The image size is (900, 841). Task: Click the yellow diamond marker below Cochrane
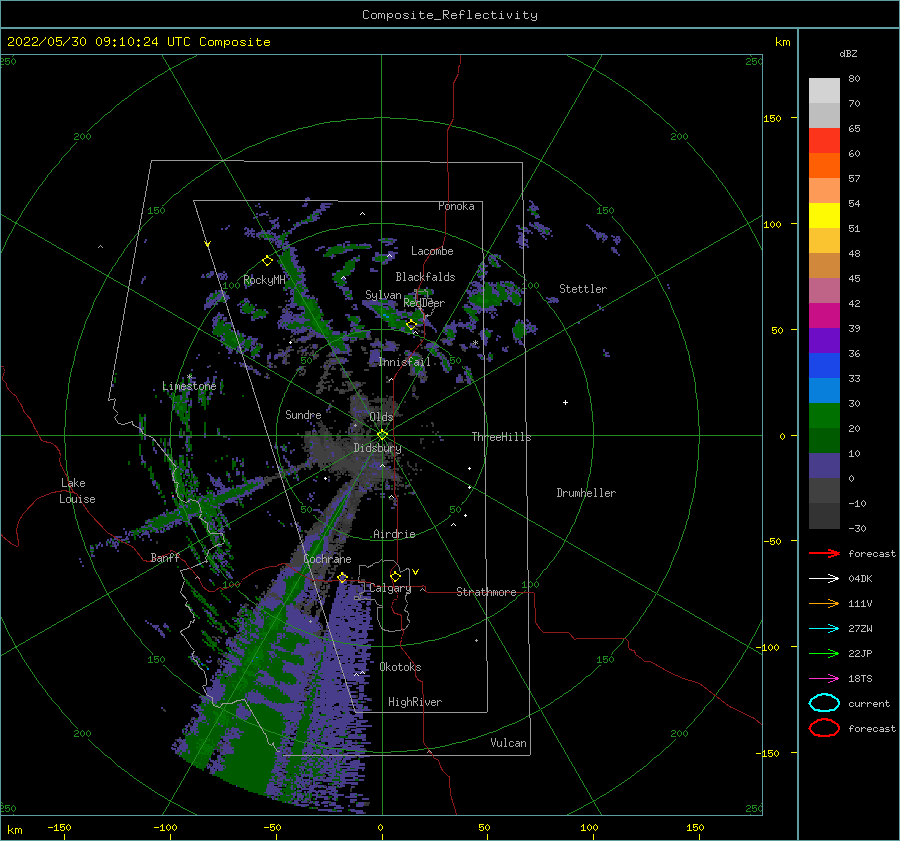pos(342,577)
